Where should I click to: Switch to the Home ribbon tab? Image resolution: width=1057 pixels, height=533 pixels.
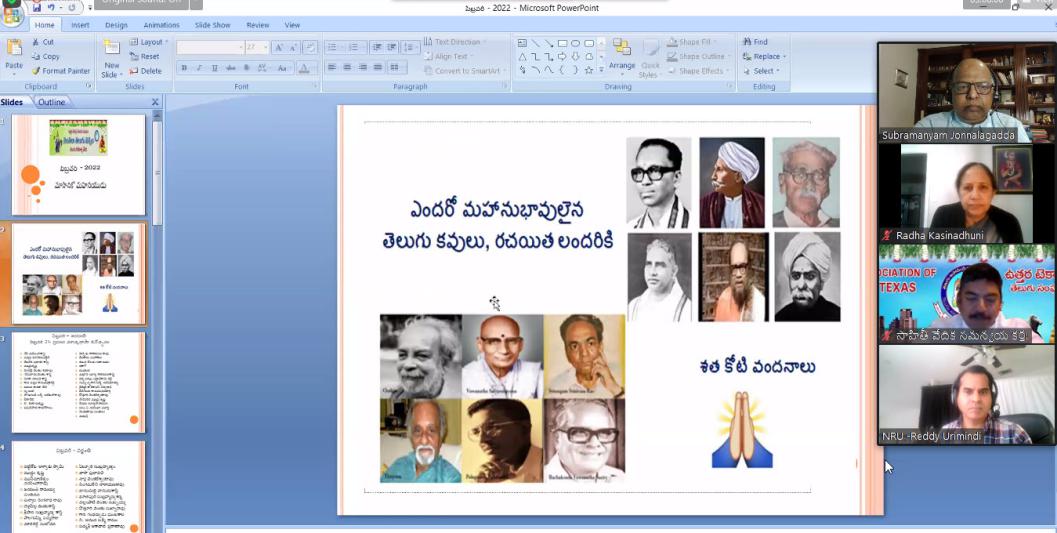point(44,25)
